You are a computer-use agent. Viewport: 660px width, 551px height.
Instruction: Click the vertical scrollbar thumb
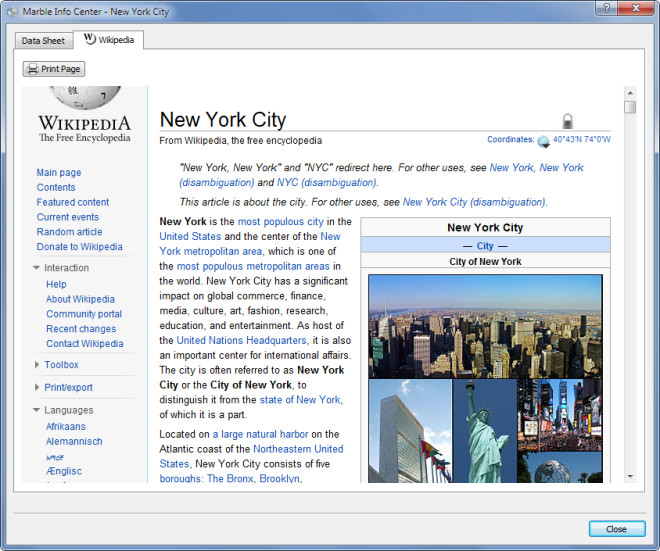point(630,107)
